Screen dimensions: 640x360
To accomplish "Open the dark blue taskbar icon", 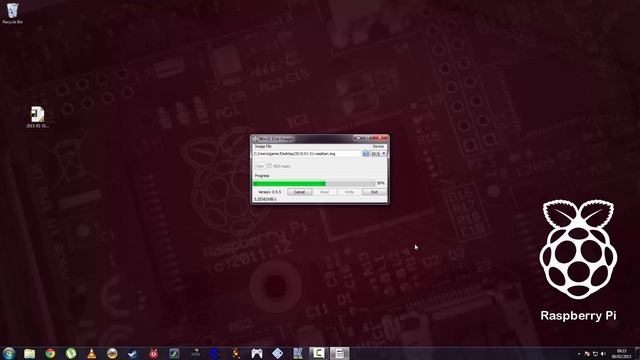I will coord(216,353).
